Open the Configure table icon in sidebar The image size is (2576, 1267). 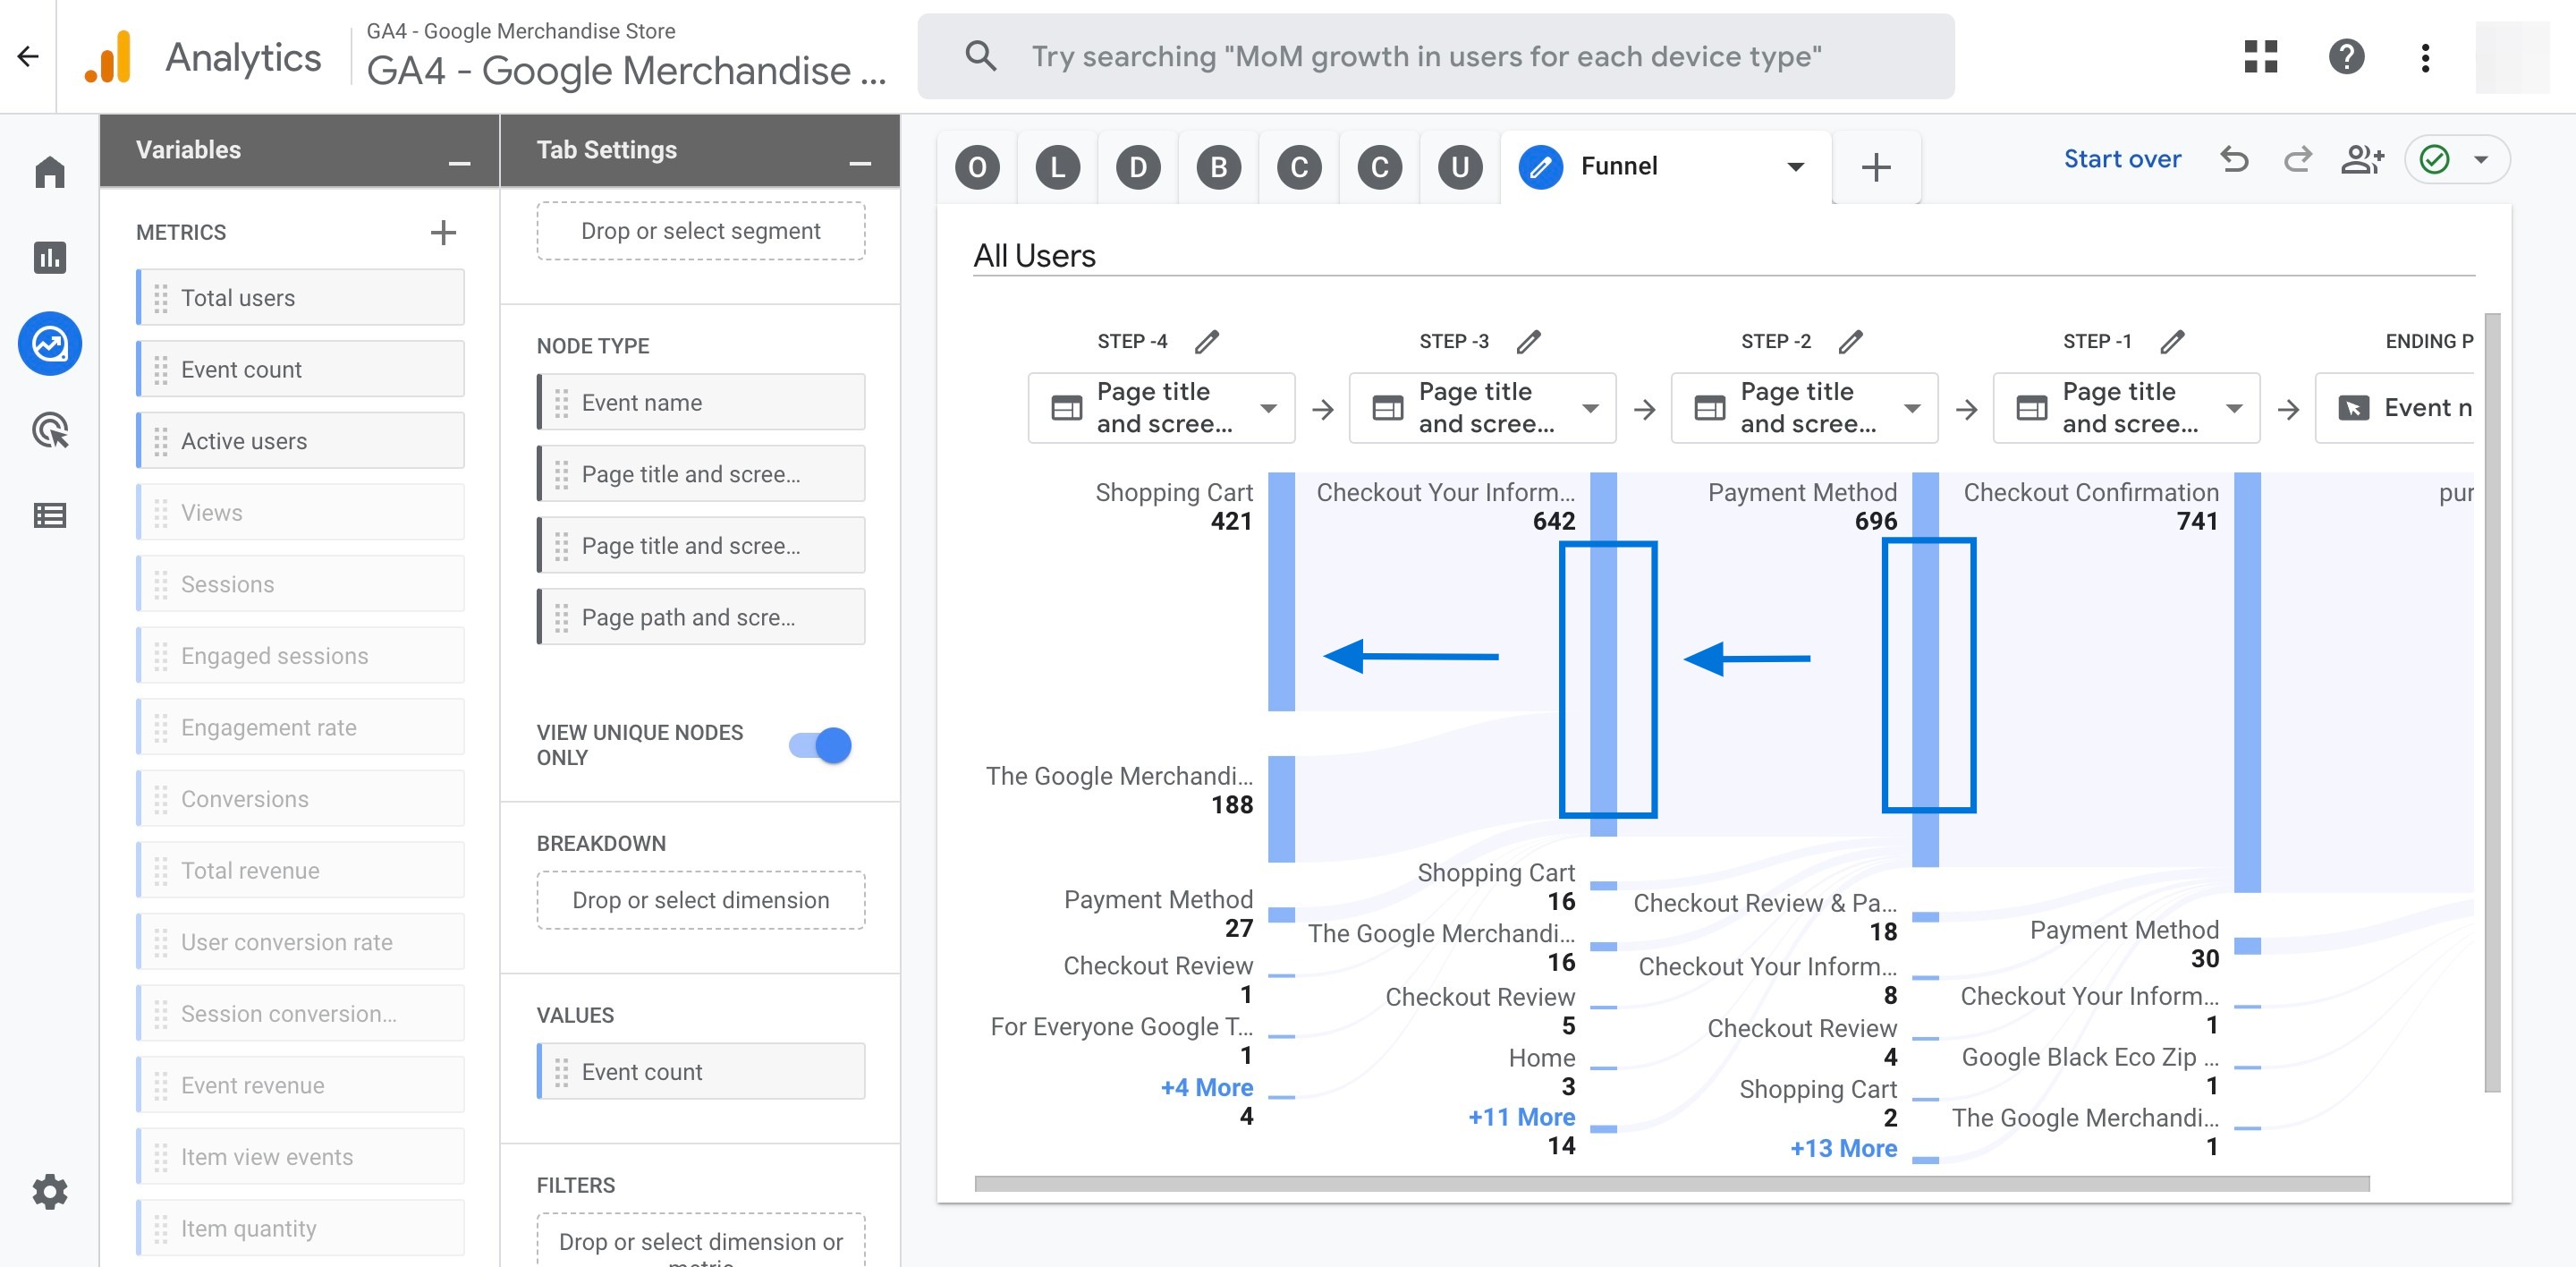coord(50,516)
